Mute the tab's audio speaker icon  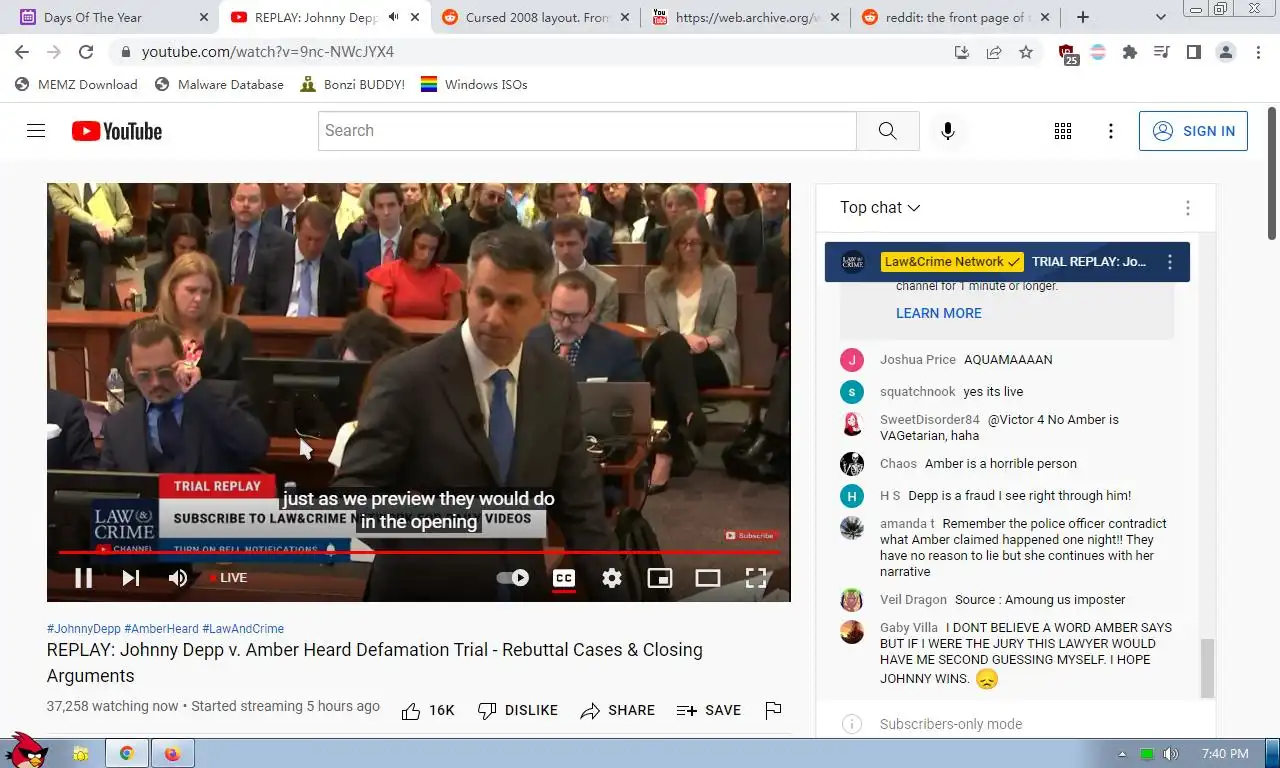(393, 17)
